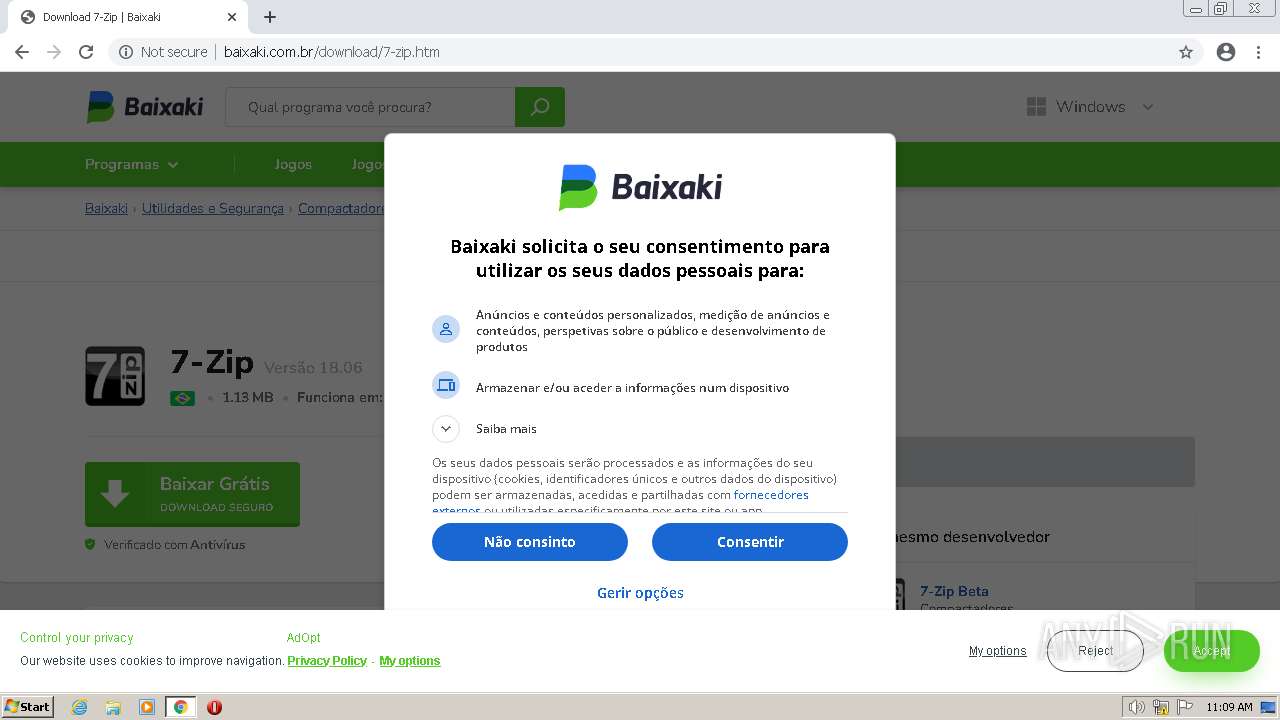
Task: Click the Reject cookies button
Action: pos(1095,651)
